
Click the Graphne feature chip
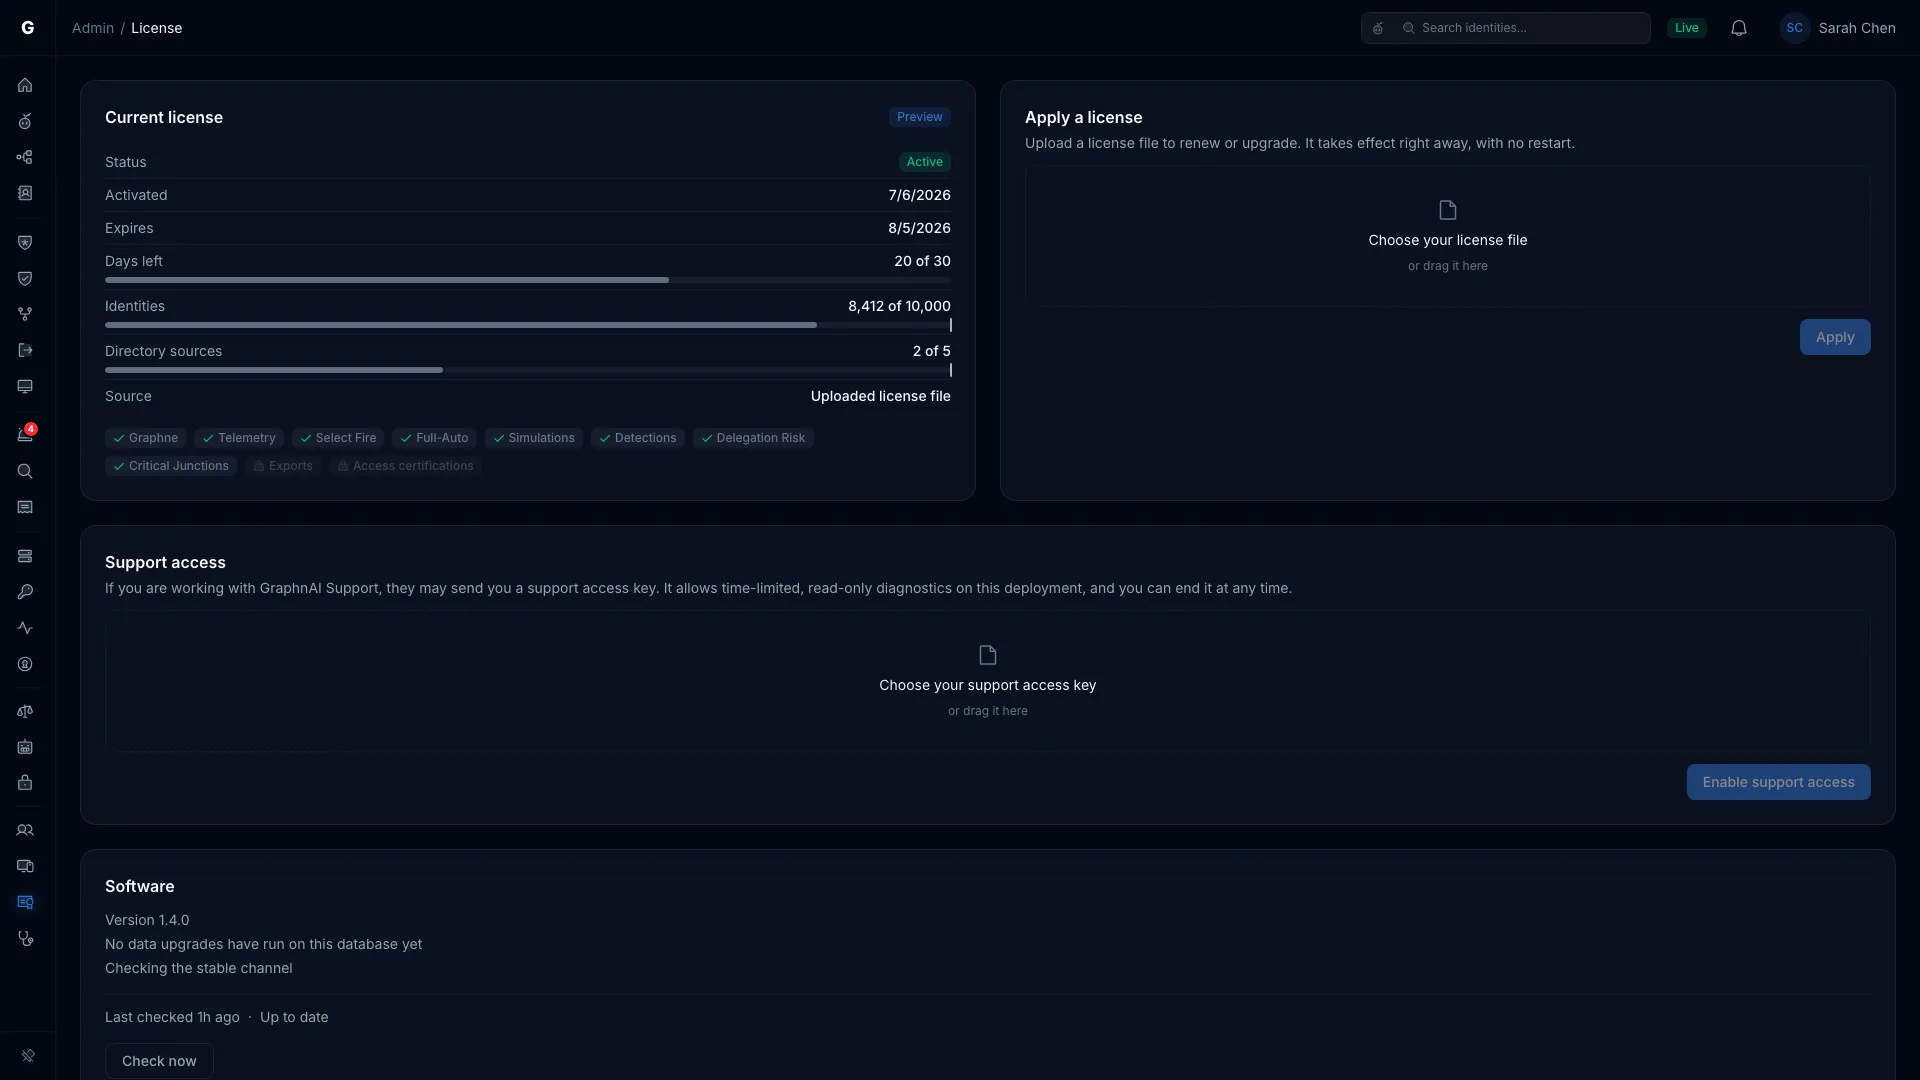(145, 438)
